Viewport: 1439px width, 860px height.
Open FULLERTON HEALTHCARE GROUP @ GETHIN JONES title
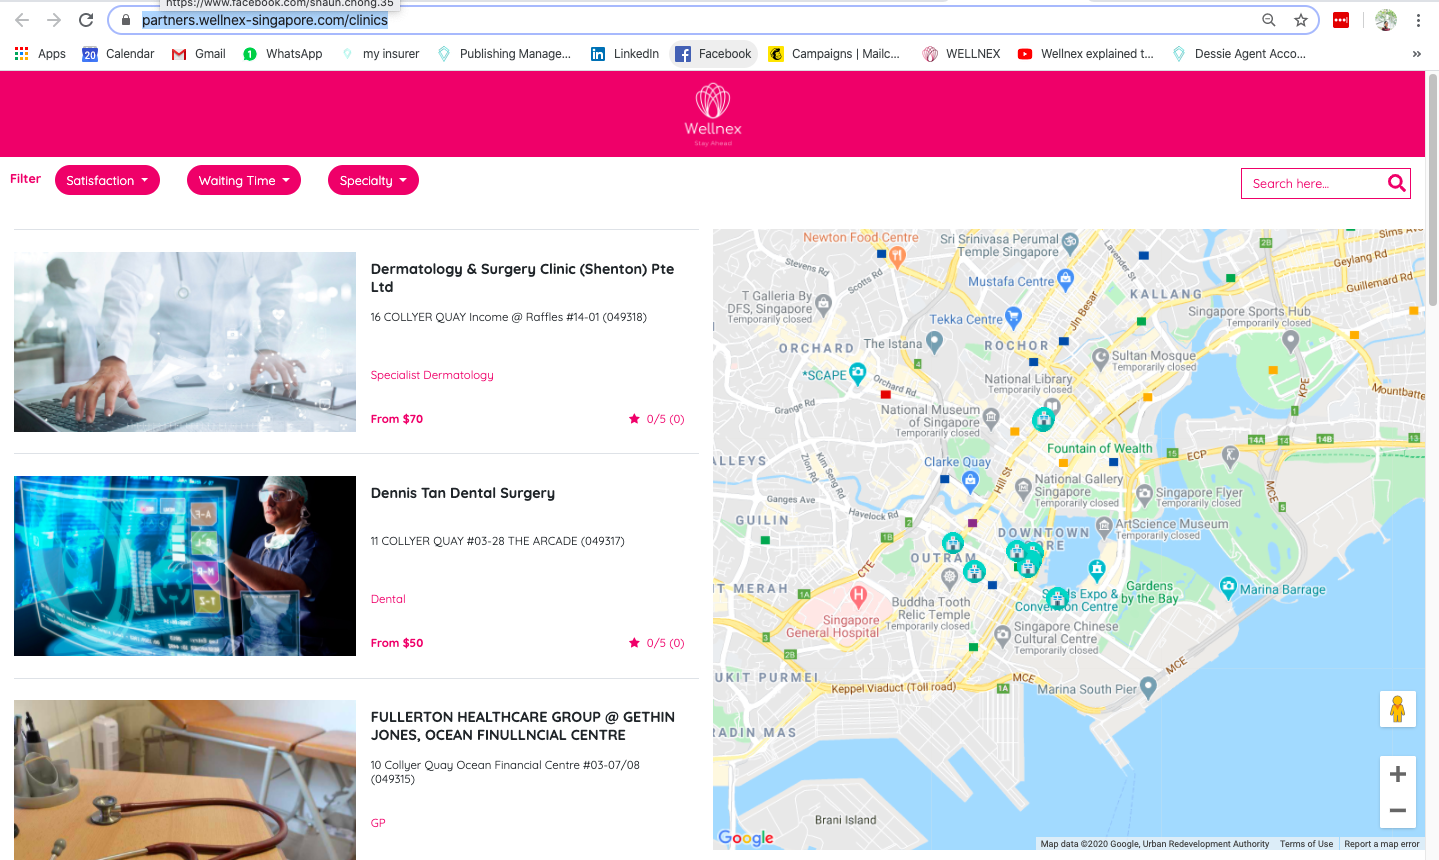coord(522,726)
